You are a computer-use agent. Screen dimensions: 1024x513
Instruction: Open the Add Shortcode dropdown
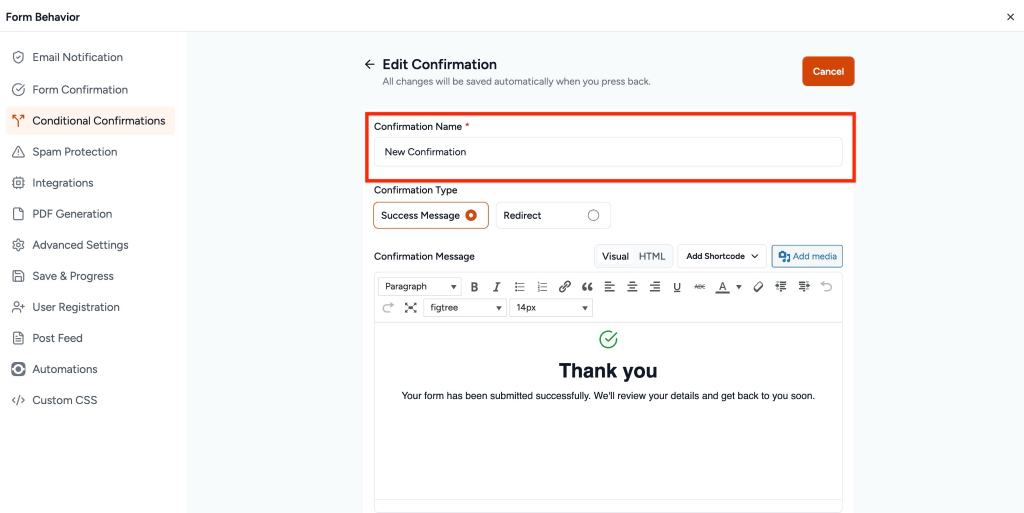tap(722, 256)
